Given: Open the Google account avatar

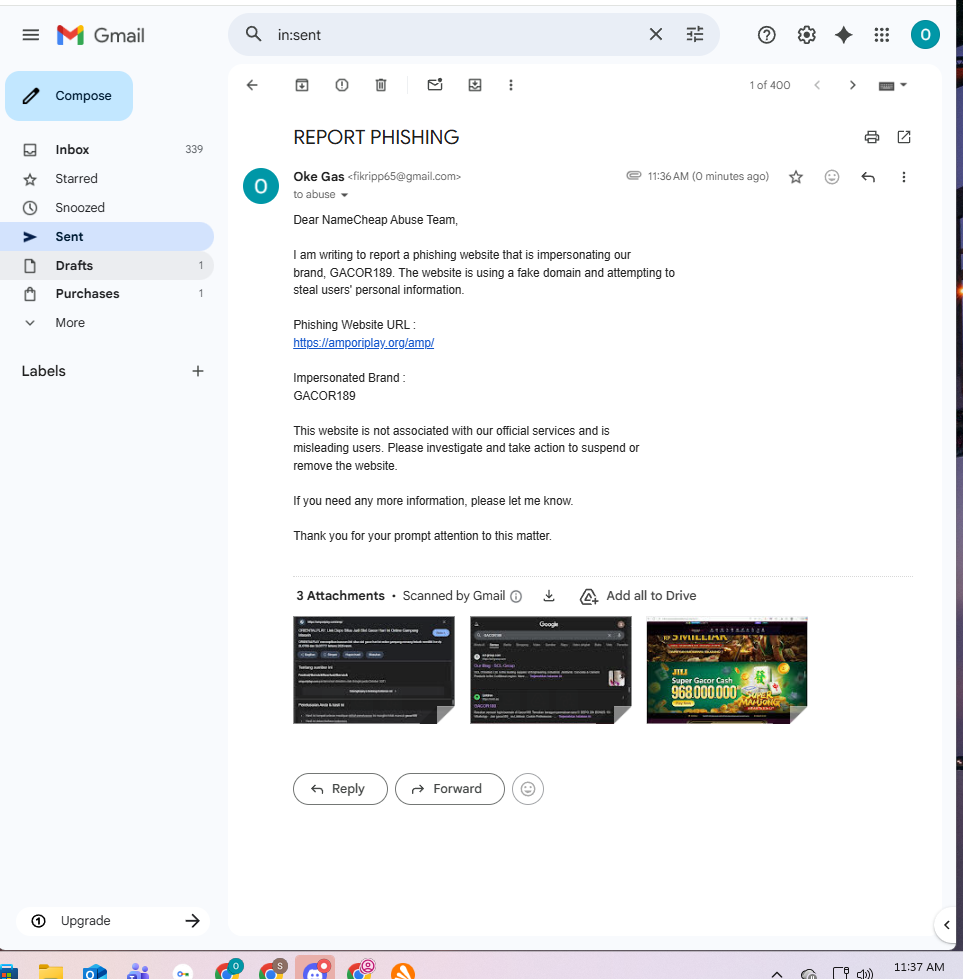Looking at the screenshot, I should (x=925, y=34).
